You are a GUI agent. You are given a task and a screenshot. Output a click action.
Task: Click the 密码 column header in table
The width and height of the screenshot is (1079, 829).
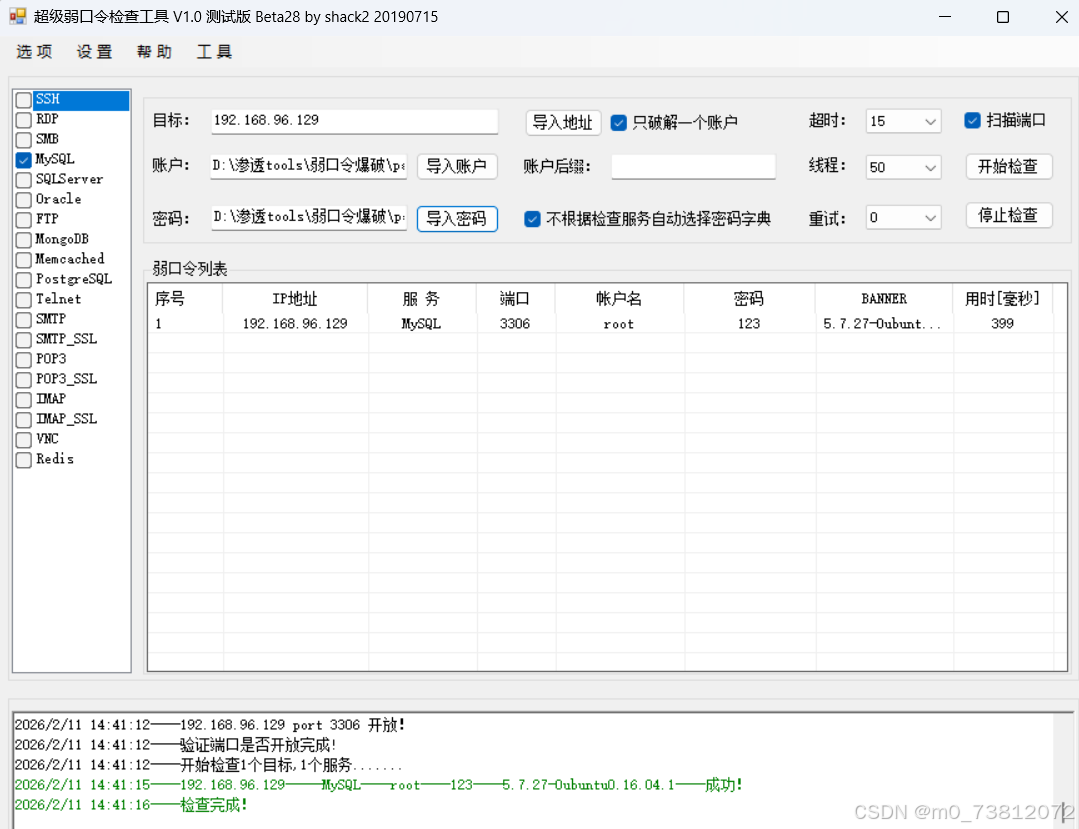(x=749, y=299)
